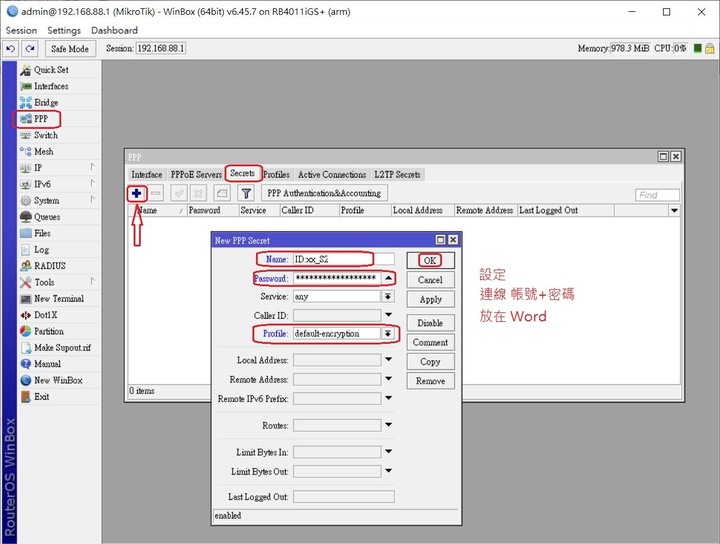
Task: Click the Disable button
Action: 430,323
